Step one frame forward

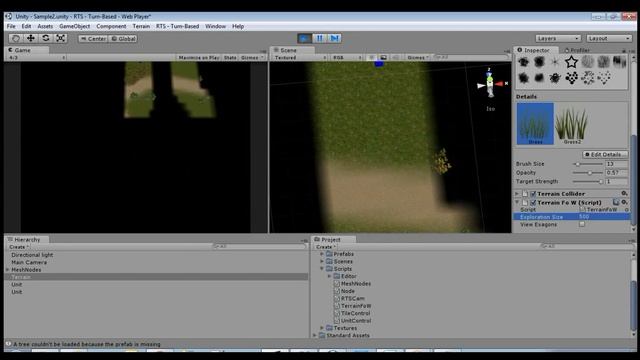point(334,38)
